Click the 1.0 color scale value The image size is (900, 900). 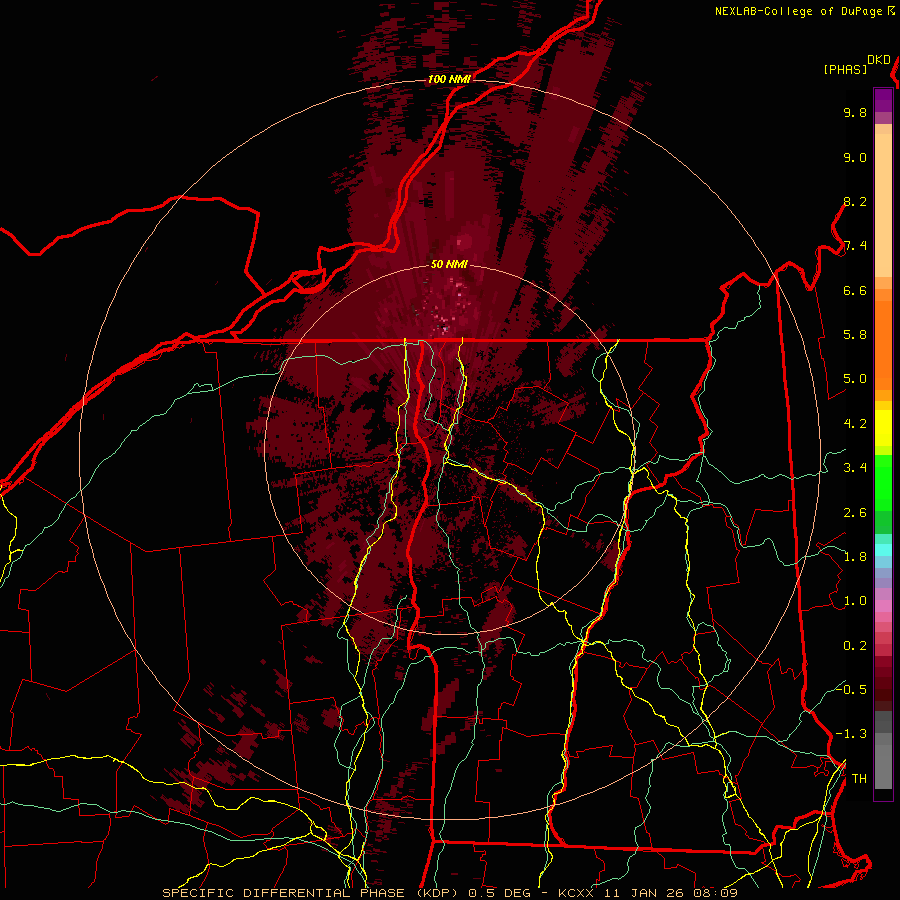[x=855, y=601]
